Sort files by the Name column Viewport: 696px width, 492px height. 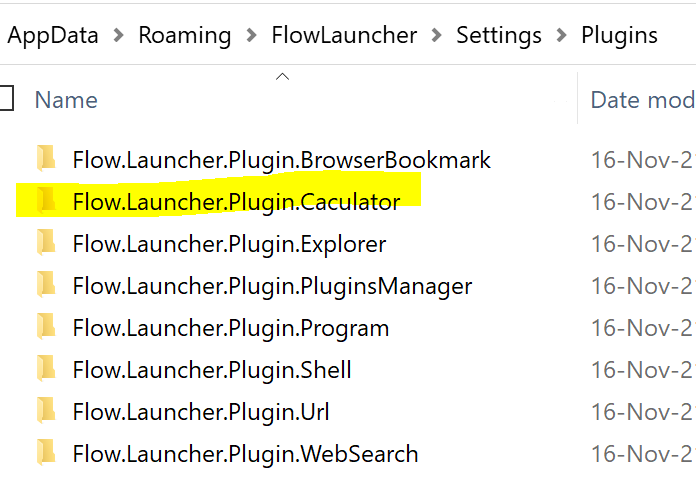[x=66, y=100]
